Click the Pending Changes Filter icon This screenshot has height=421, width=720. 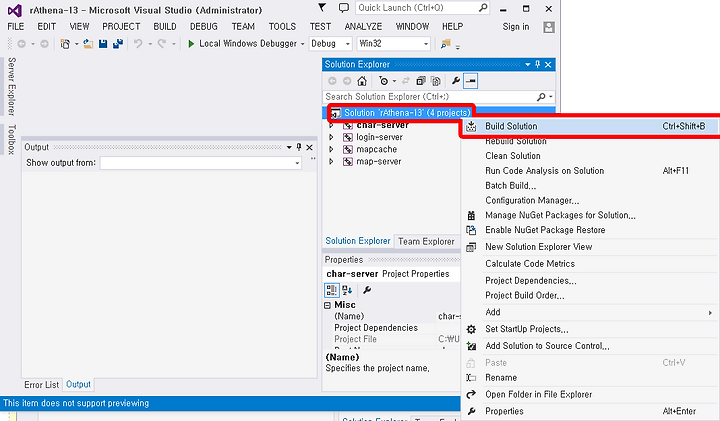[x=383, y=81]
